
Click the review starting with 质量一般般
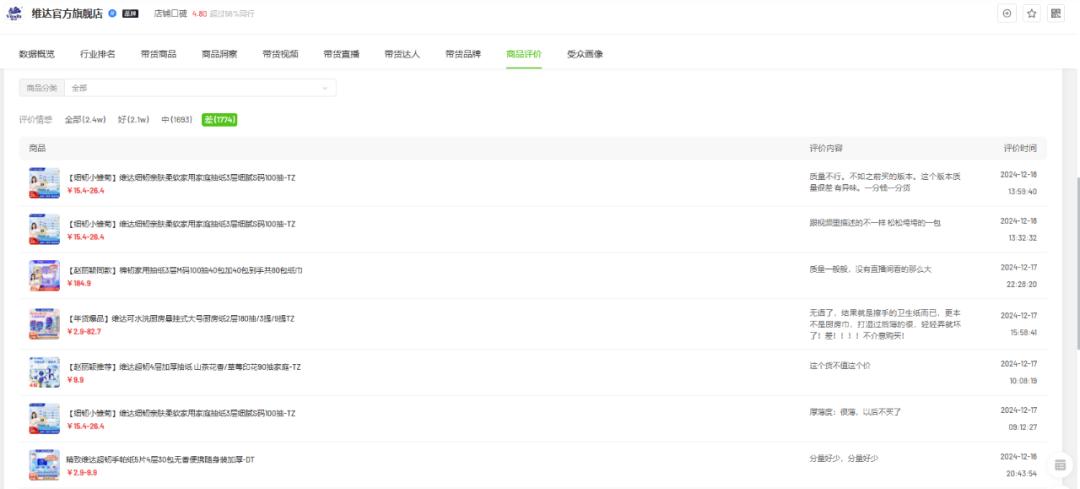click(870, 269)
